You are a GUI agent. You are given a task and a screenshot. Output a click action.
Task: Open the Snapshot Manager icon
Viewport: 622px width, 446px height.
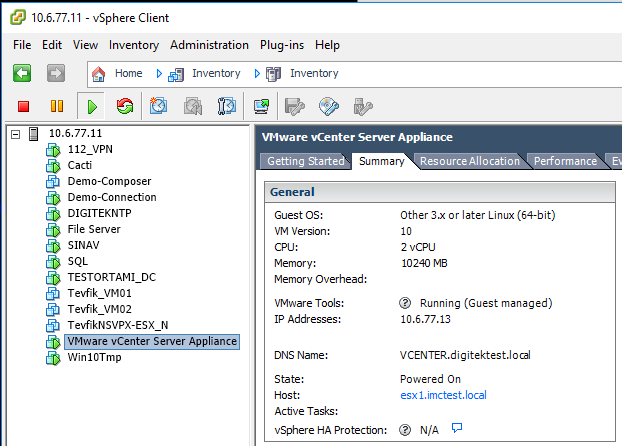click(227, 106)
